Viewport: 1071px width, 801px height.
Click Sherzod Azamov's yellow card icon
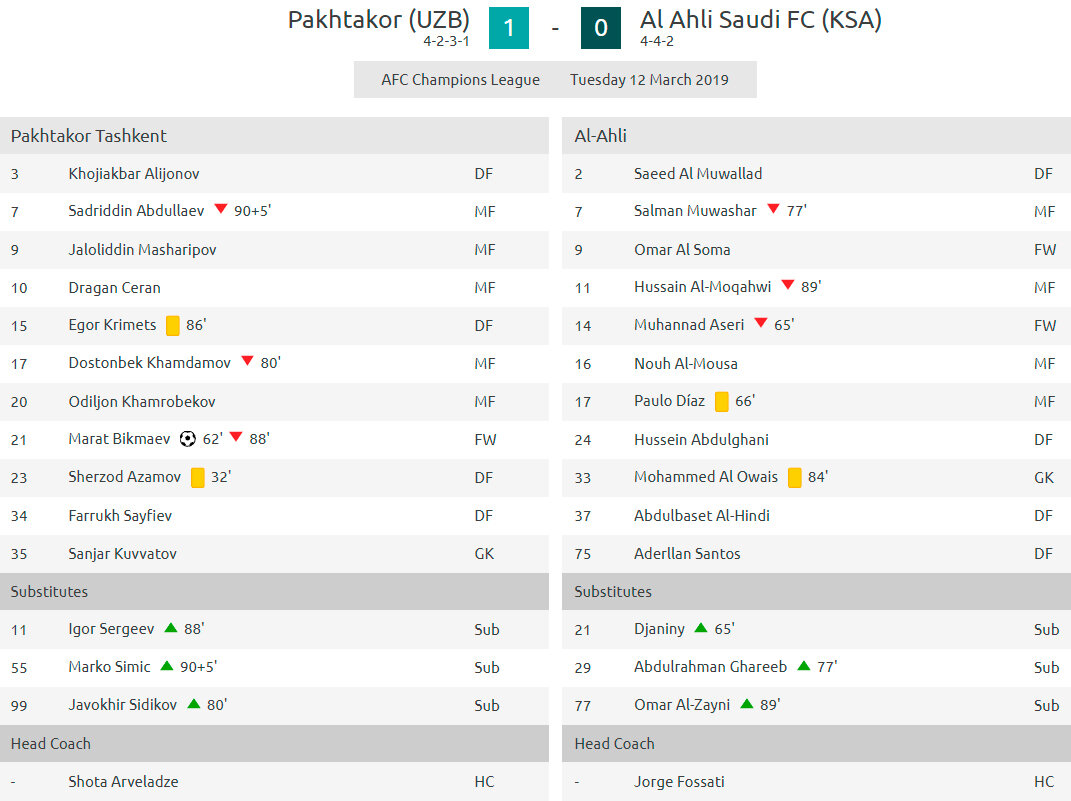197,477
